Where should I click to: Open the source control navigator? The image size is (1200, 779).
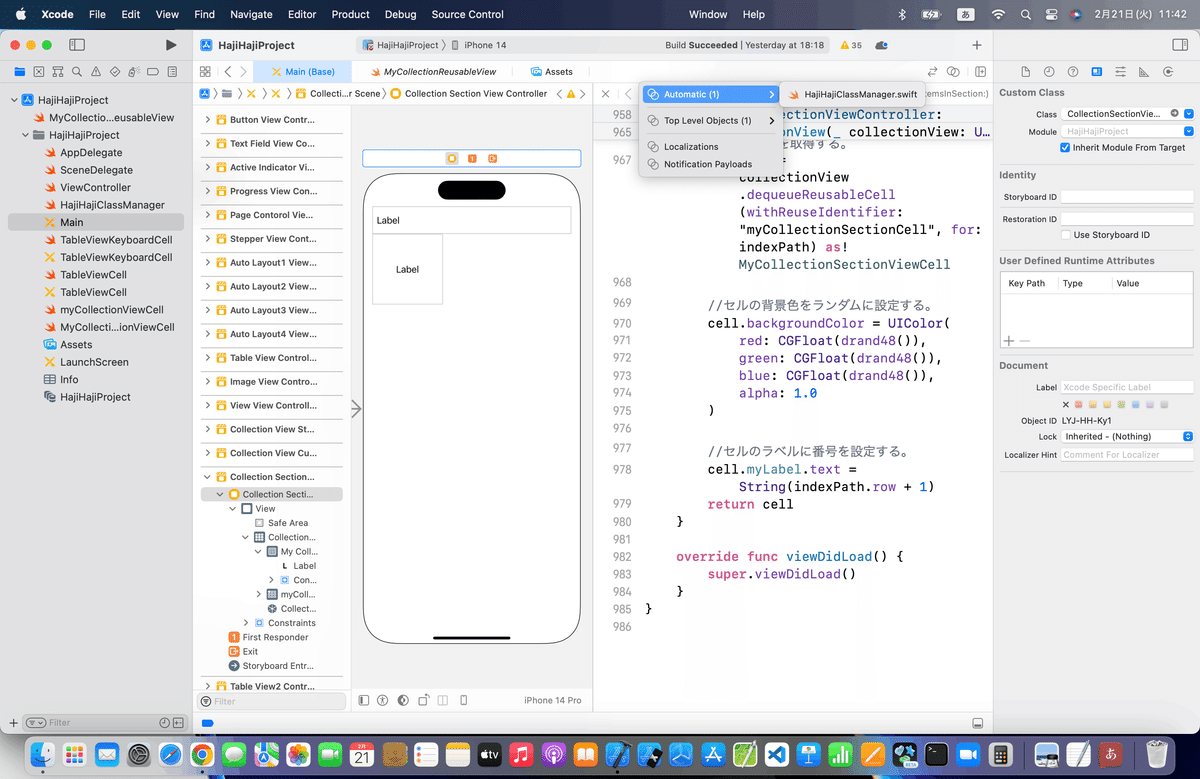click(39, 72)
